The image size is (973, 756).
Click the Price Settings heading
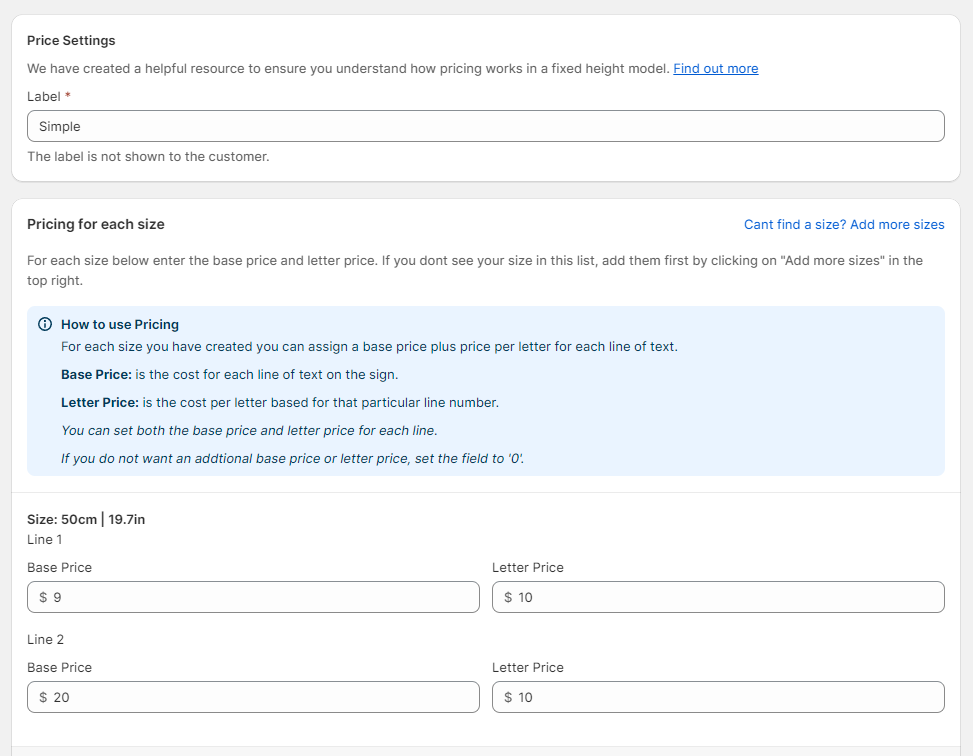tap(71, 41)
